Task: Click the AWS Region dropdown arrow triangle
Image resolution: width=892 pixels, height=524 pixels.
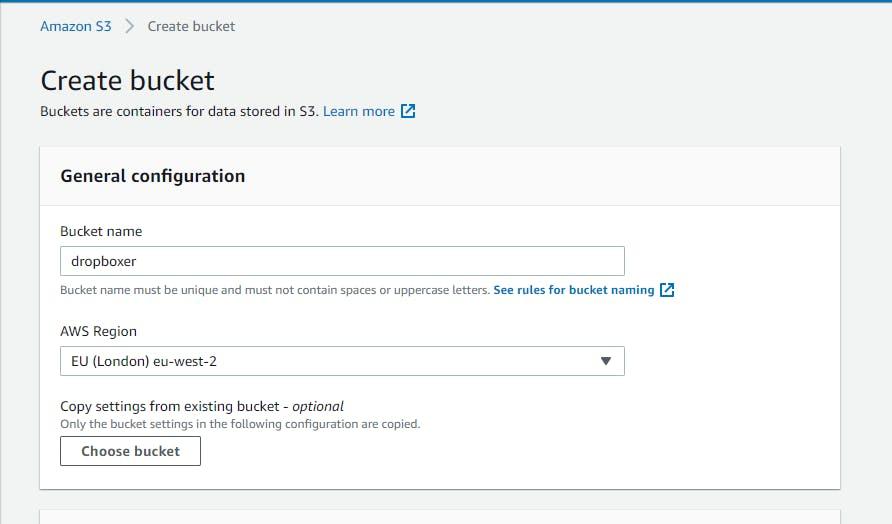Action: [605, 361]
